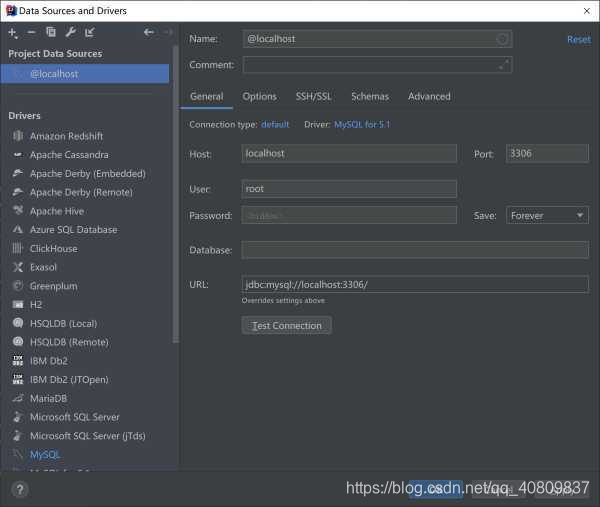Viewport: 600px width, 507px height.
Task: Open driver settings wrench icon
Action: tap(70, 33)
